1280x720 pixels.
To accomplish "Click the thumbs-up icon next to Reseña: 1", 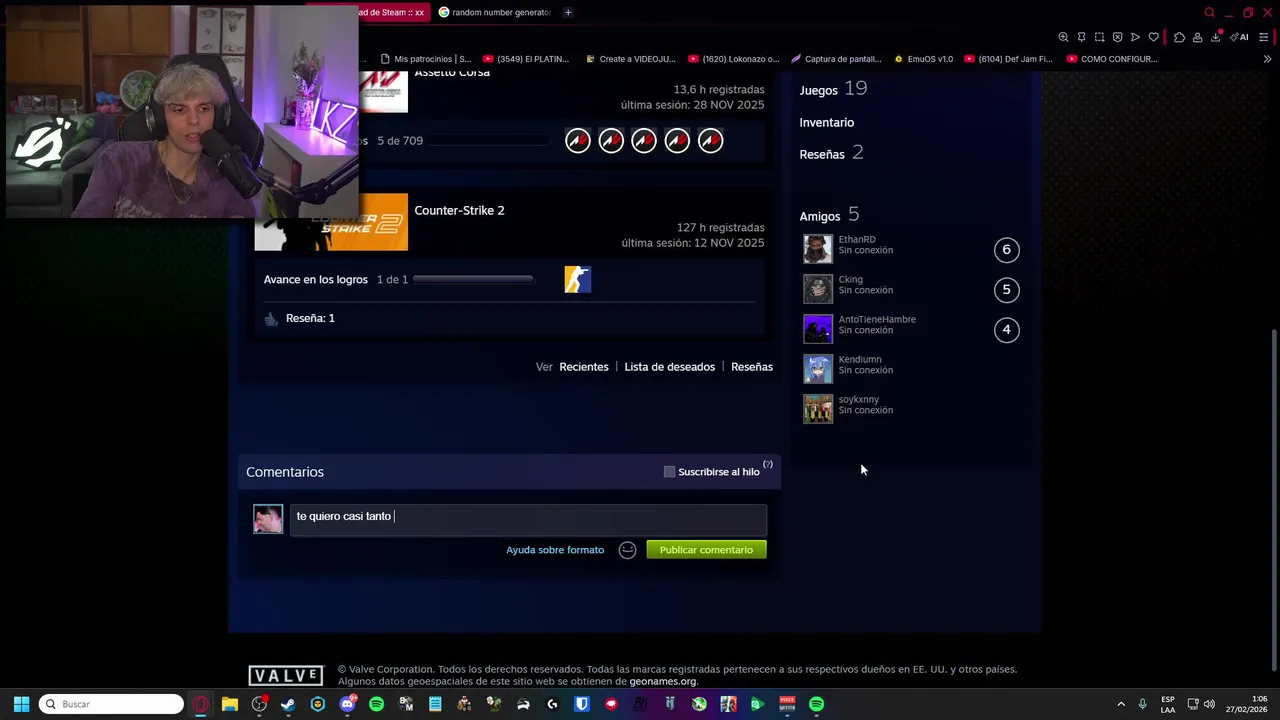I will [x=271, y=319].
